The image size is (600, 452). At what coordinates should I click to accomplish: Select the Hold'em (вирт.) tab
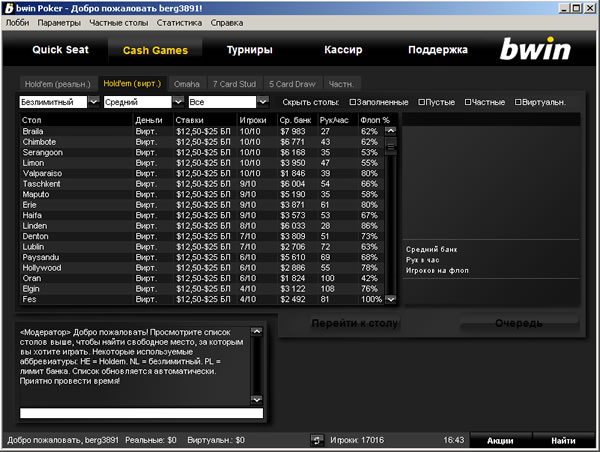(132, 83)
